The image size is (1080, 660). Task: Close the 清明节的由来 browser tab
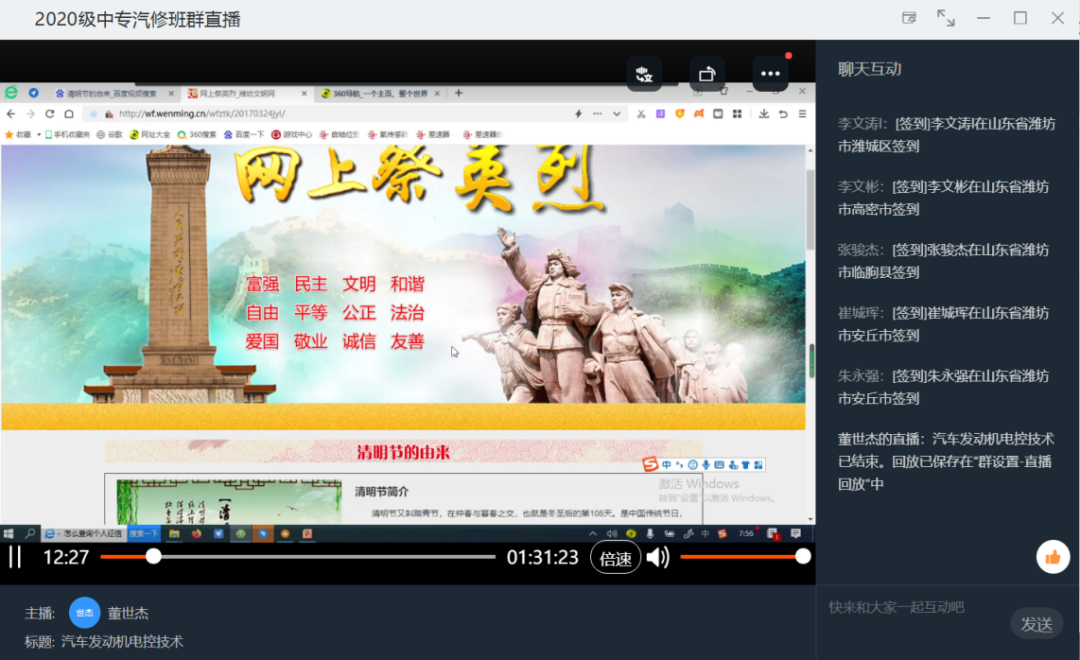coord(171,94)
